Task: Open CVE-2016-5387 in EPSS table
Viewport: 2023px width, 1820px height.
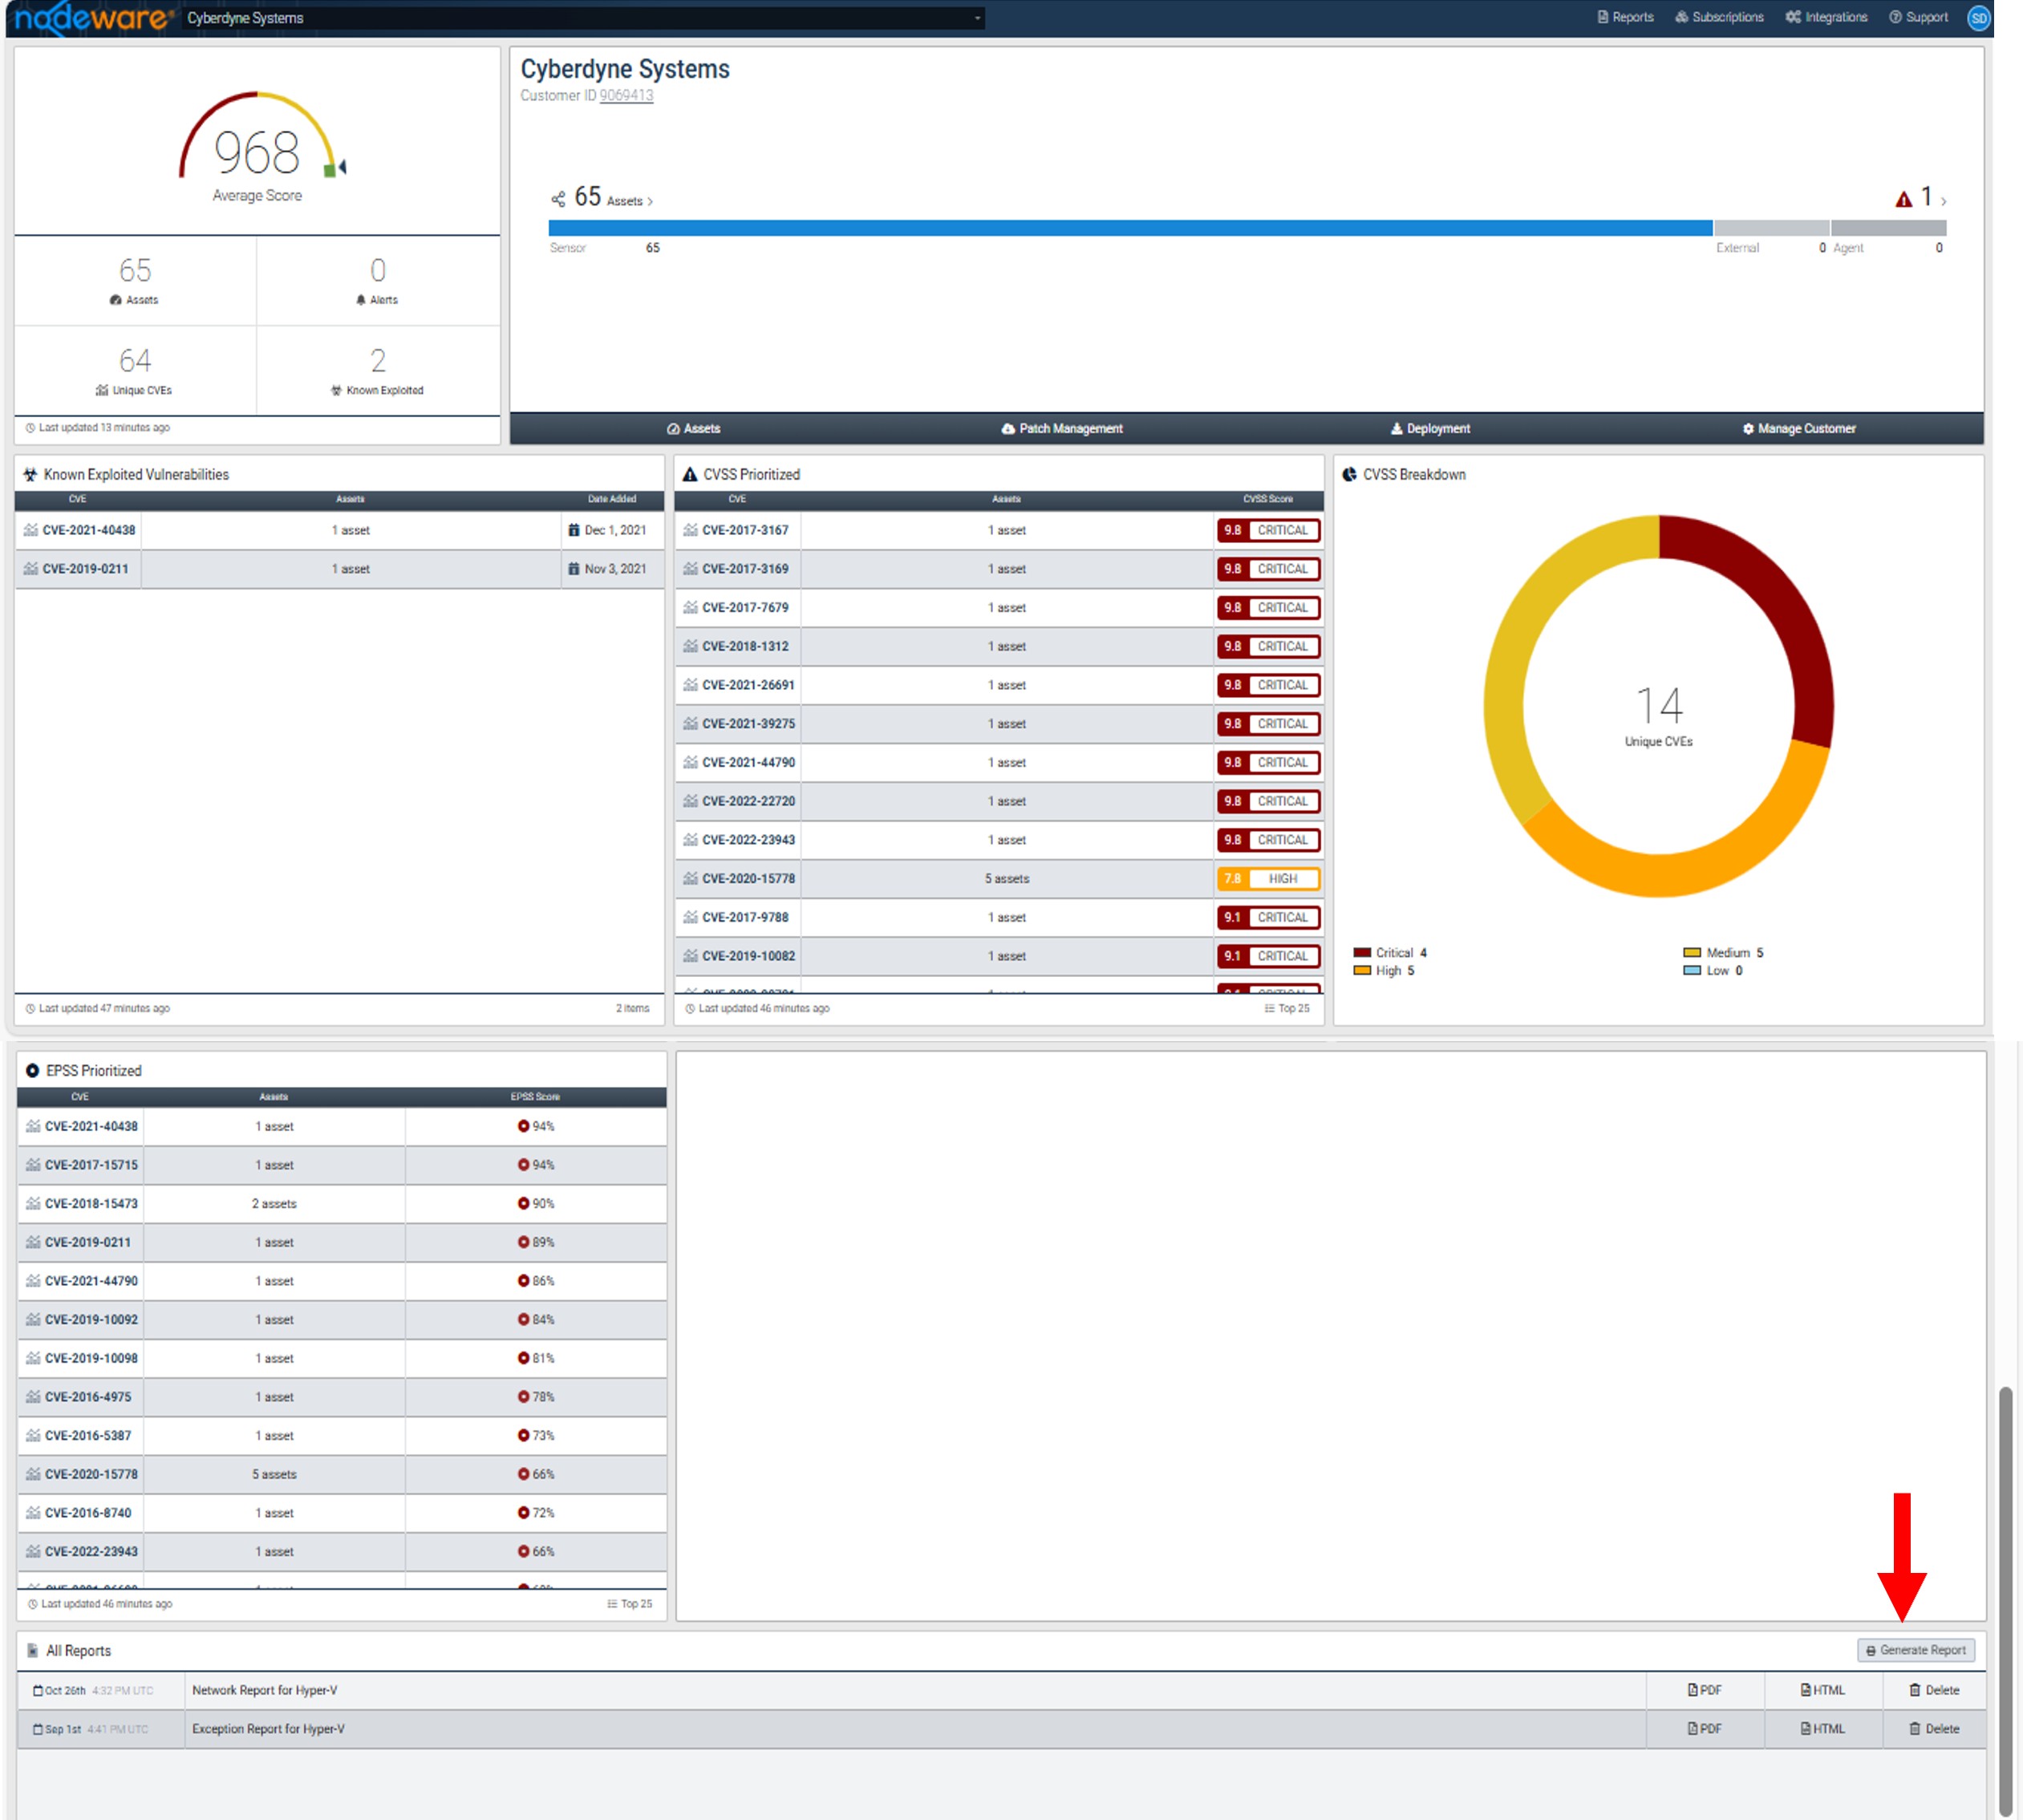Action: [x=88, y=1436]
